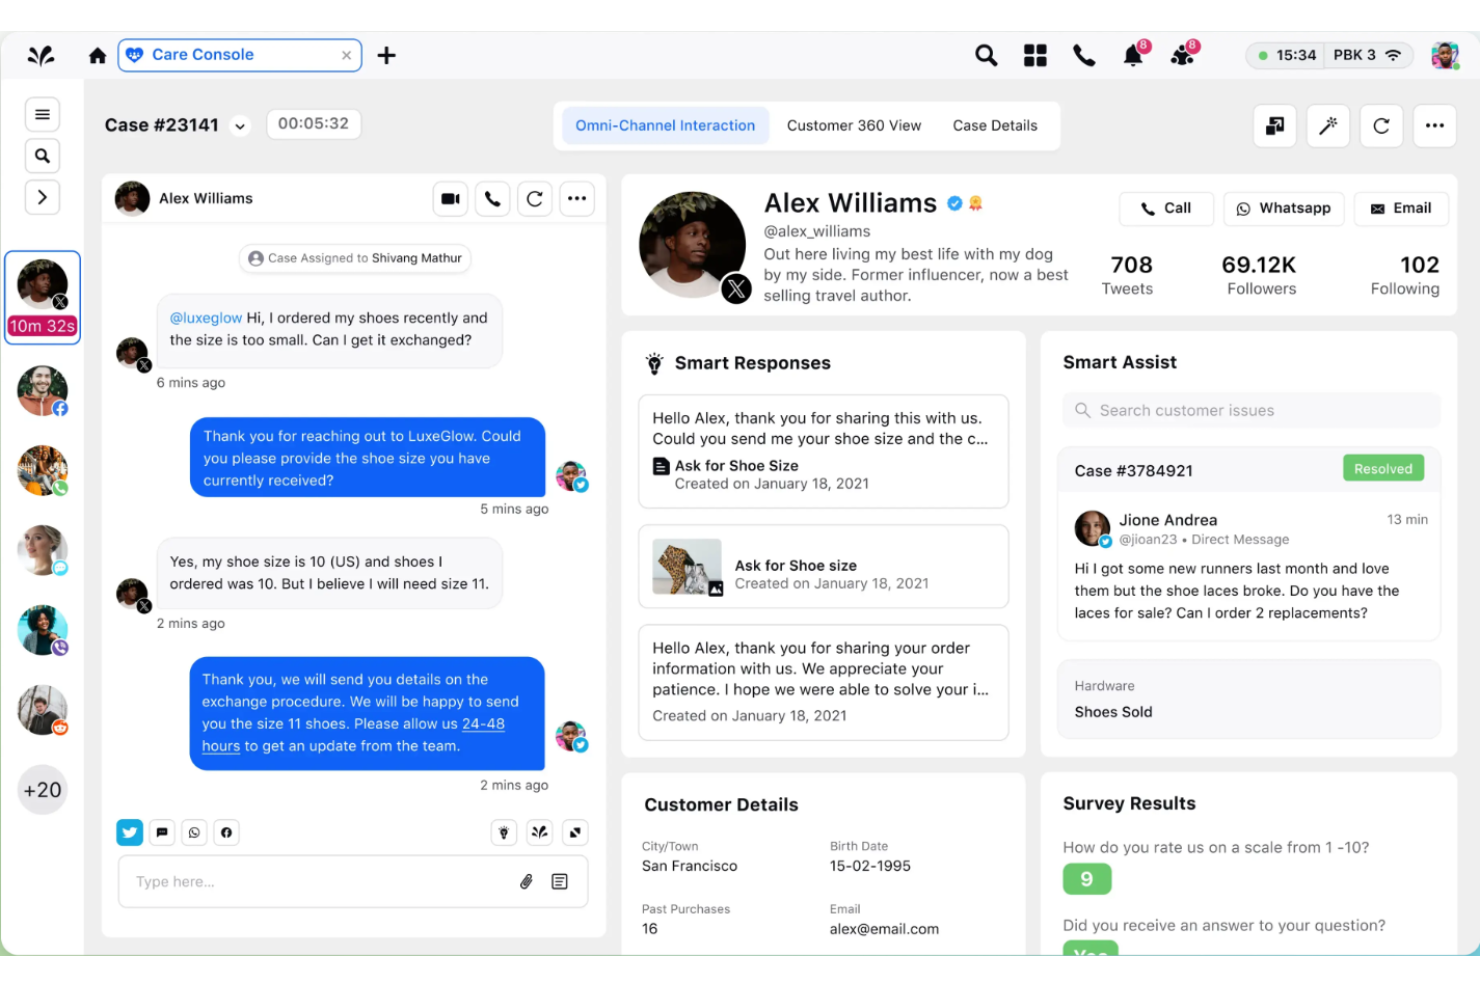
Task: Switch reply channel to WhatsApp icon
Action: (x=194, y=831)
